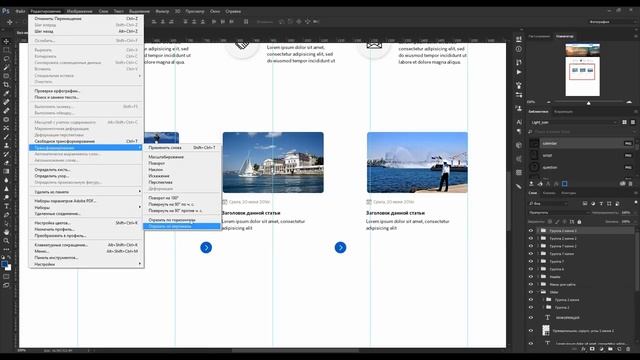Image resolution: width=640 pixels, height=360 pixels.
Task: Toggle visibility of 'Меню для сайта' layer
Action: (531, 284)
